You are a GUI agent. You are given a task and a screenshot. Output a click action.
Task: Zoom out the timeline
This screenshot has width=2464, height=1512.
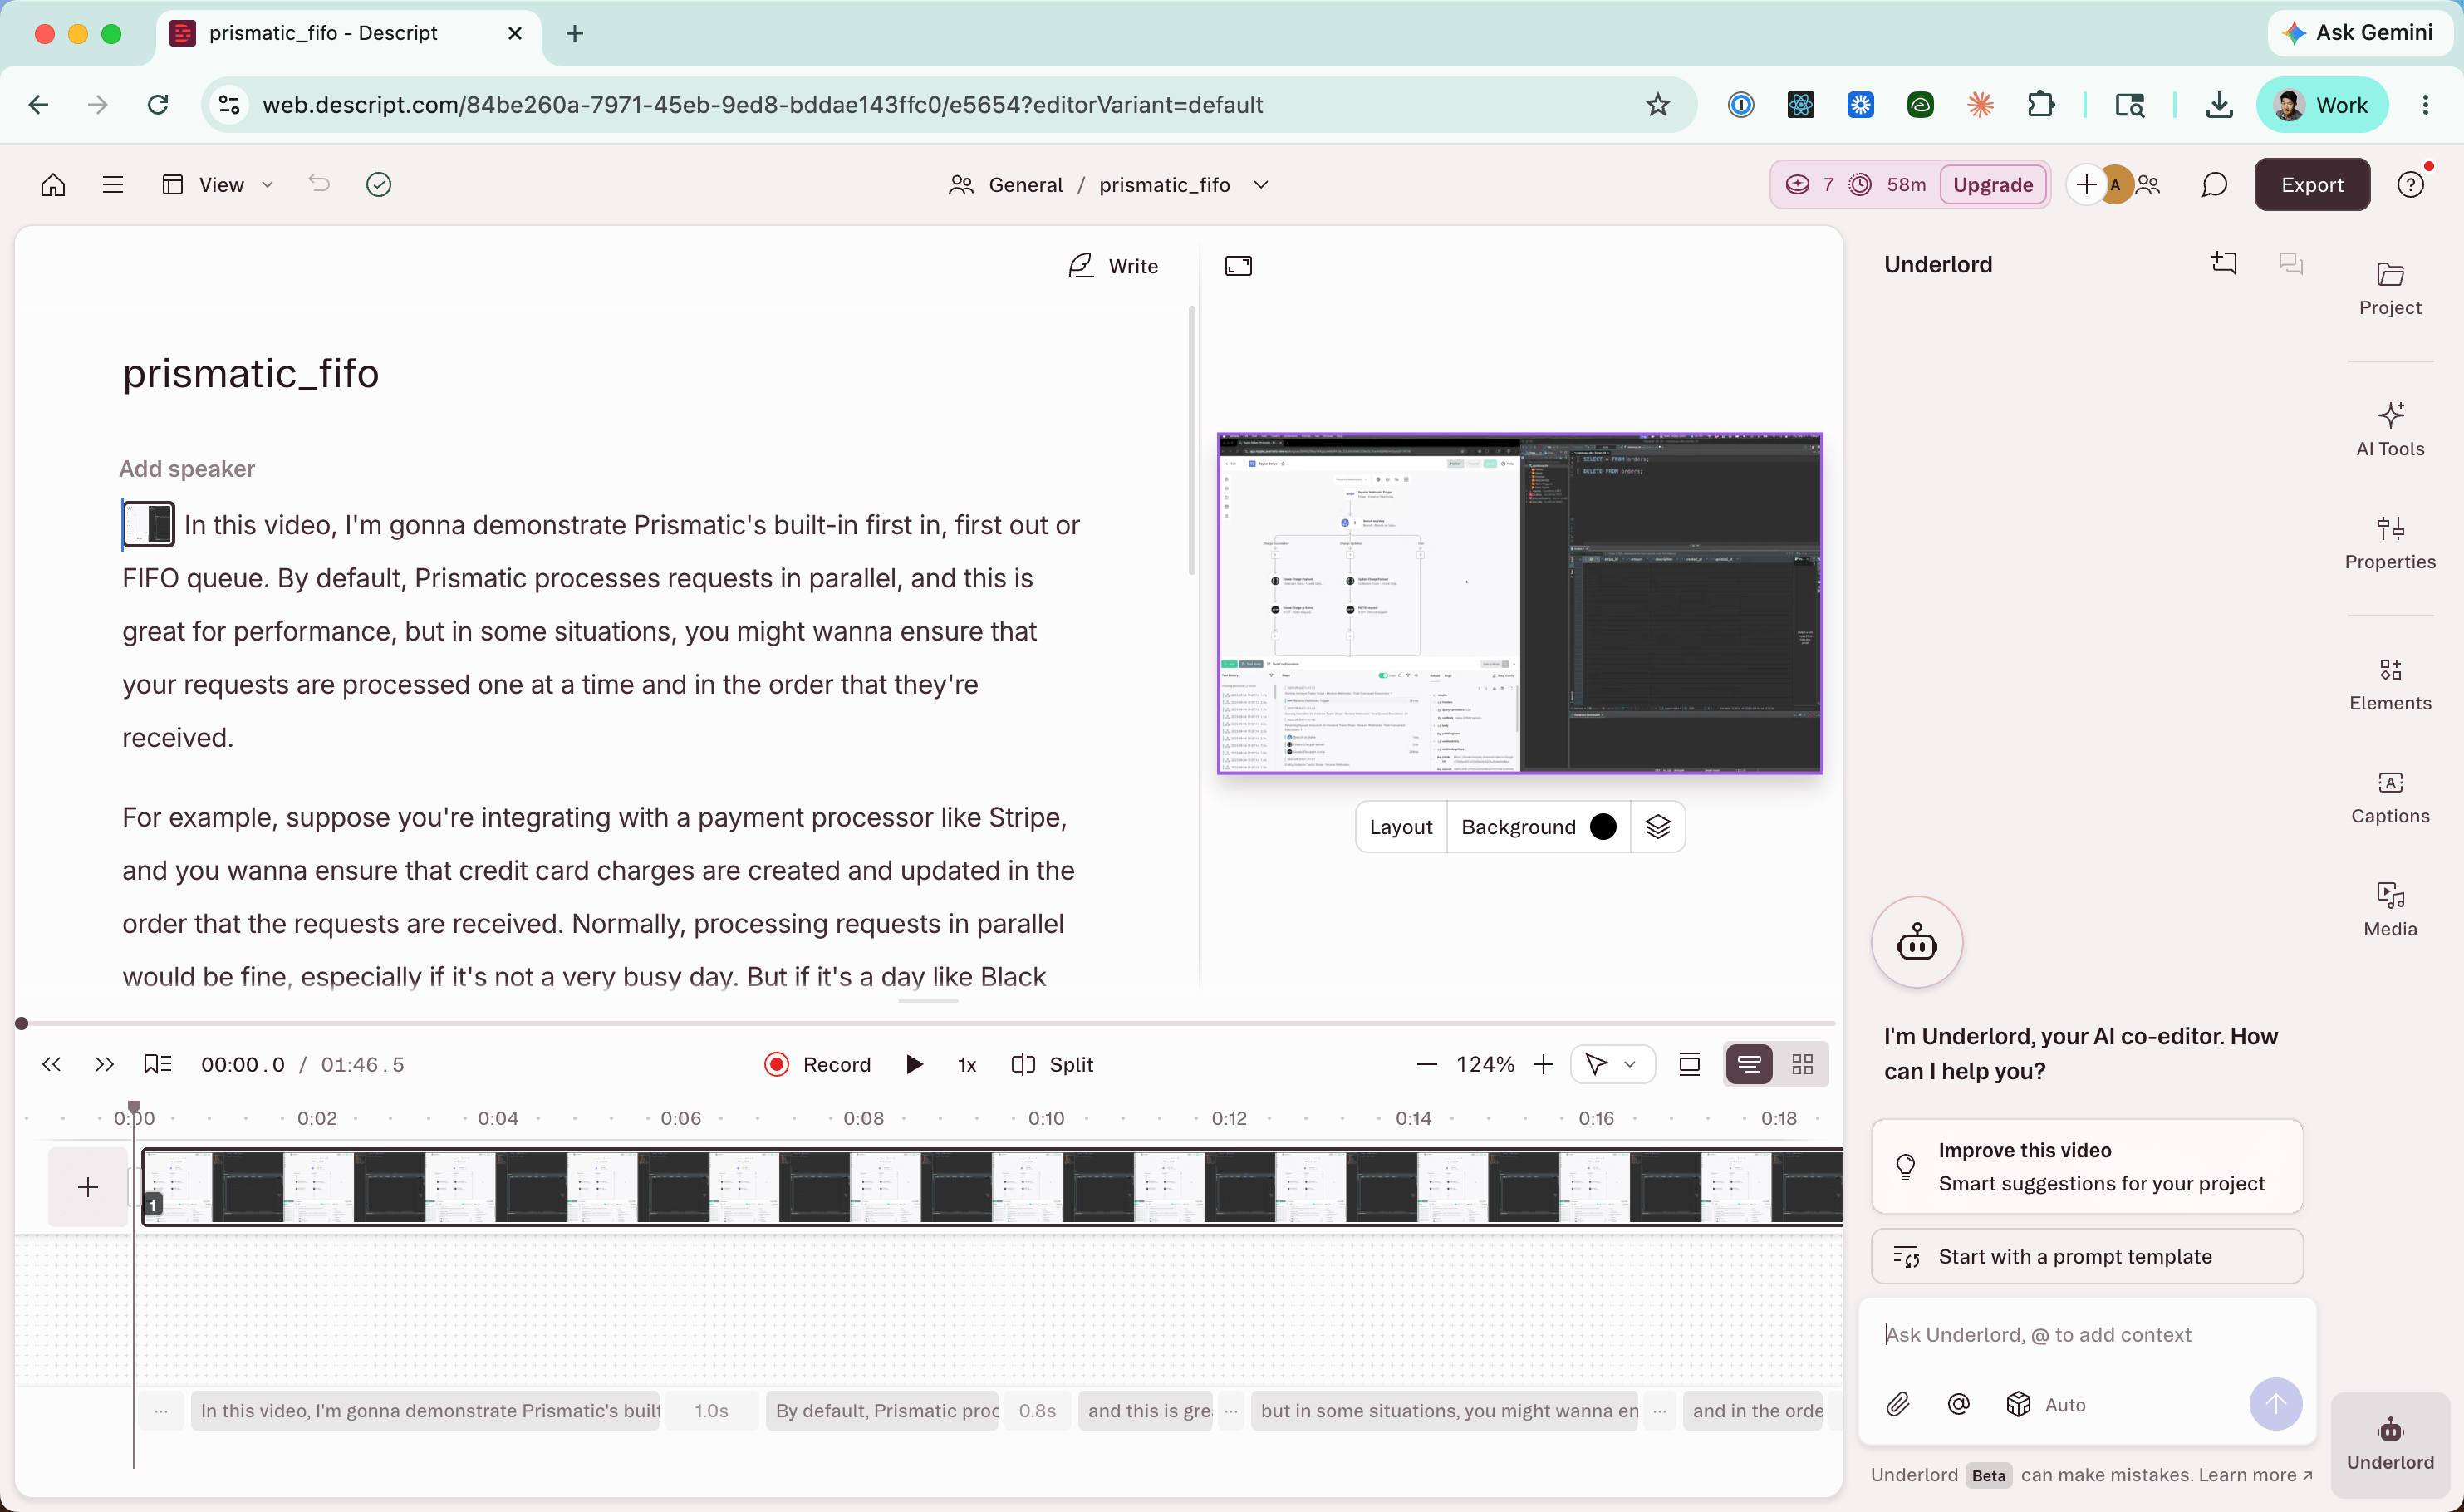tap(1427, 1064)
